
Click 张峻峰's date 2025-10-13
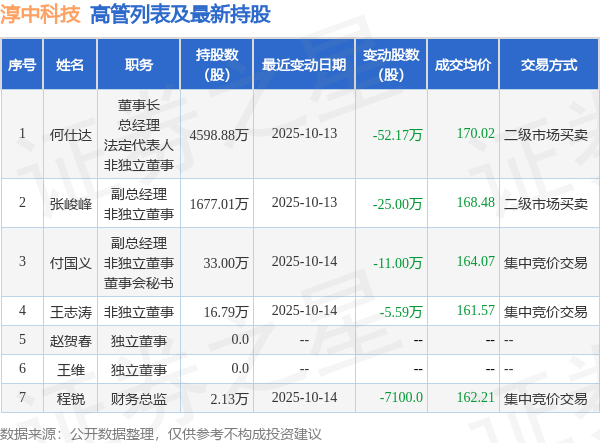[x=304, y=202]
